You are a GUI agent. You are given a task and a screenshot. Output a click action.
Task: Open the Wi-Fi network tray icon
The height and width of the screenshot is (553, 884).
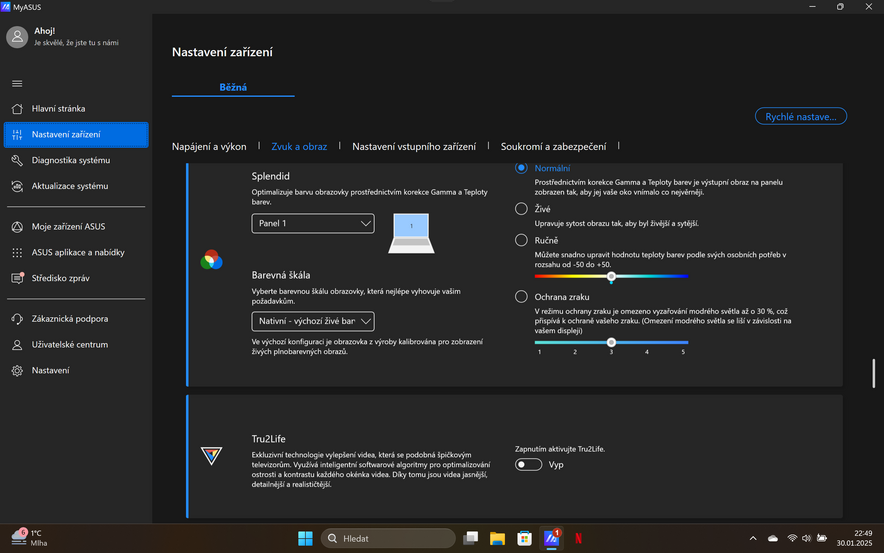point(792,538)
